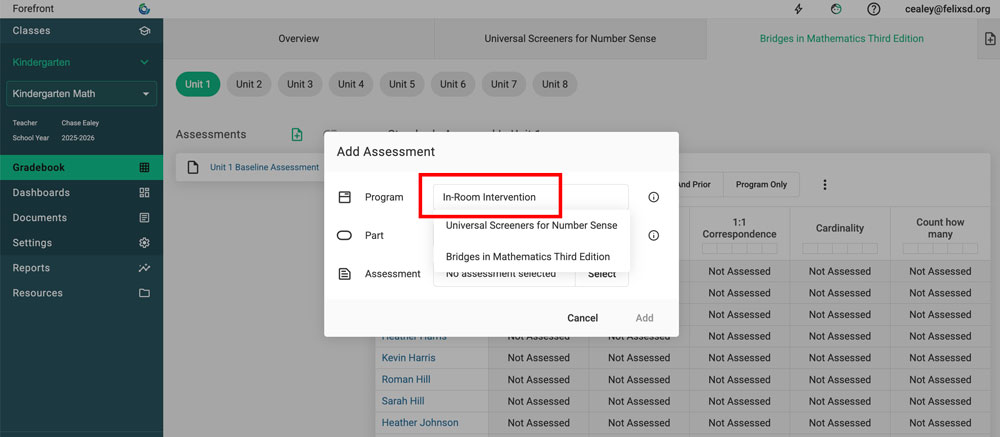Viewport: 1000px width, 437px height.
Task: Switch to the Overview tab
Action: tap(298, 39)
